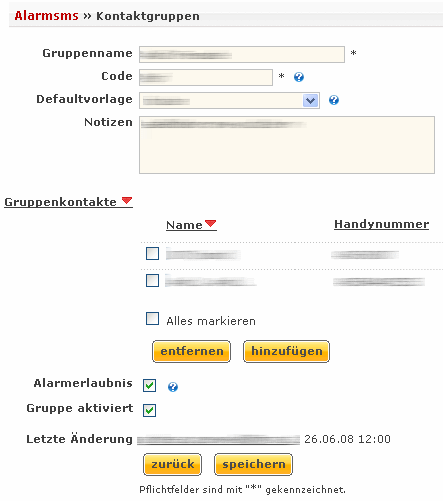Go to Alarmsms breadcrumb link

click(46, 16)
